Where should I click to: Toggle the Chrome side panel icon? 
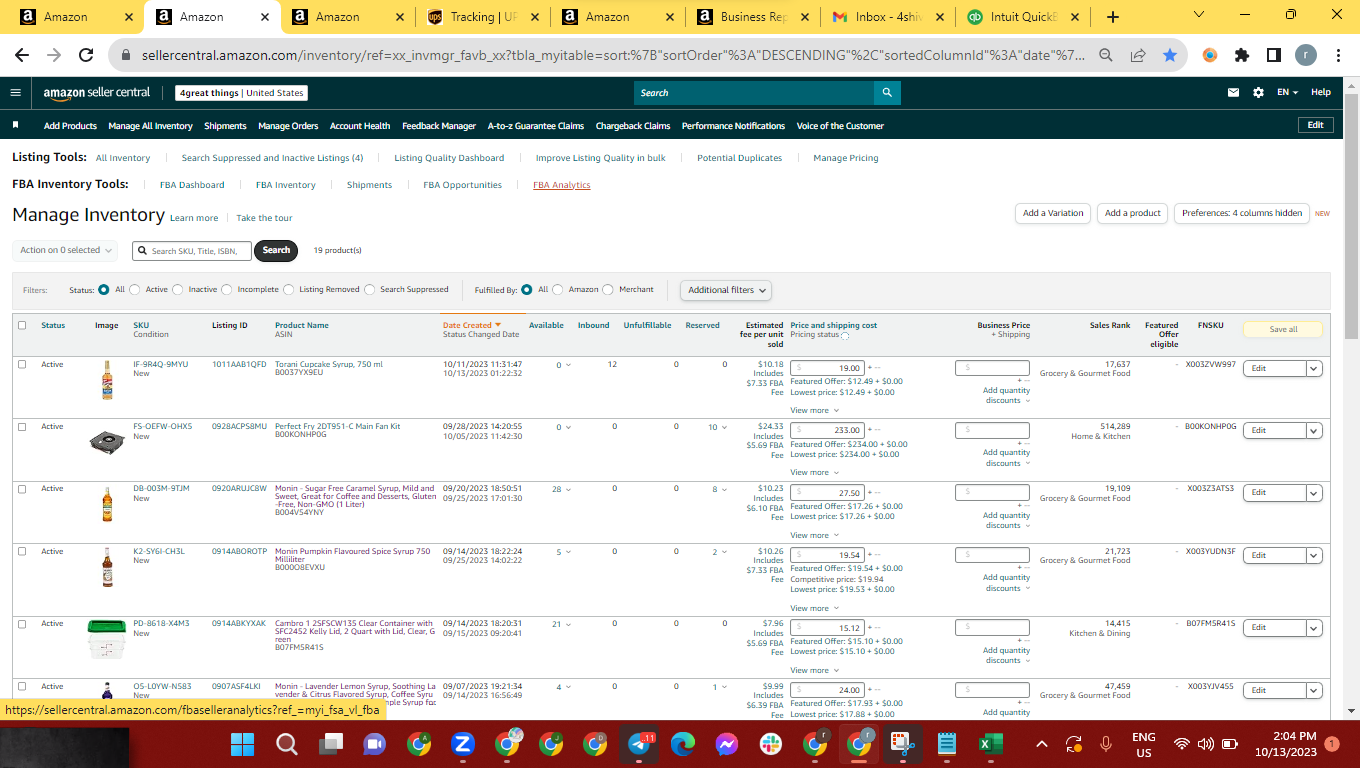point(1274,56)
